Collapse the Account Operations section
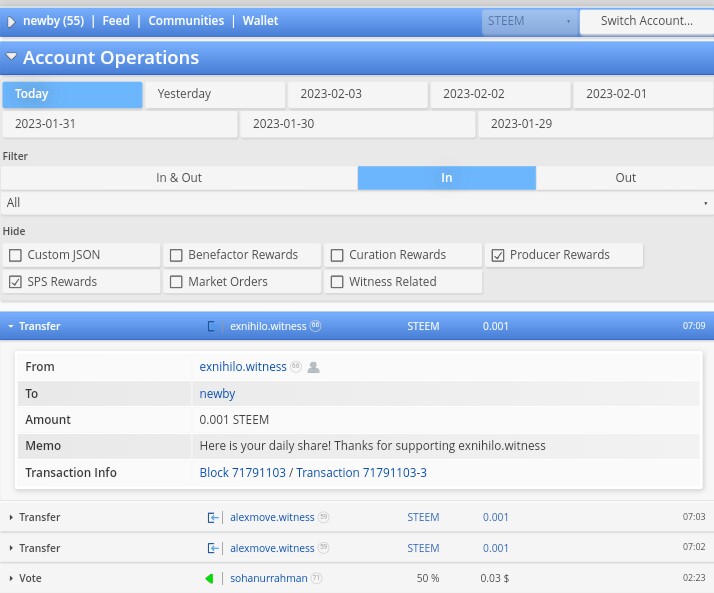714x593 pixels. click(x=11, y=57)
